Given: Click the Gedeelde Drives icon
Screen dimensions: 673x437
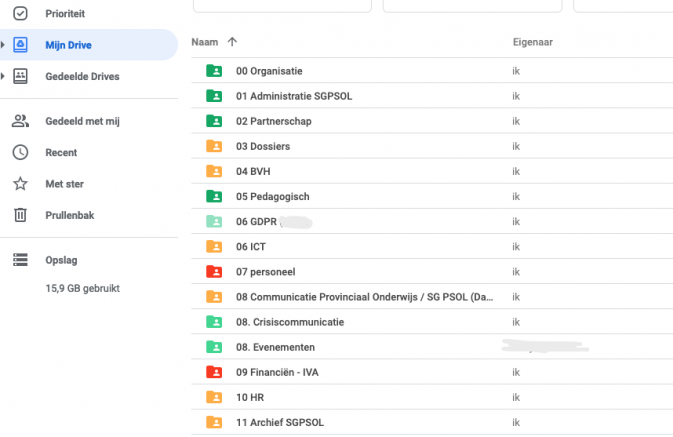Looking at the screenshot, I should pyautogui.click(x=20, y=76).
